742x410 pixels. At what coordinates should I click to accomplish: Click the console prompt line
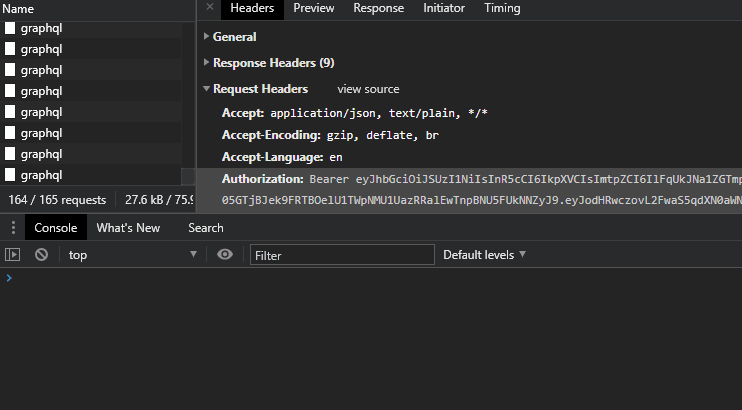coord(371,278)
